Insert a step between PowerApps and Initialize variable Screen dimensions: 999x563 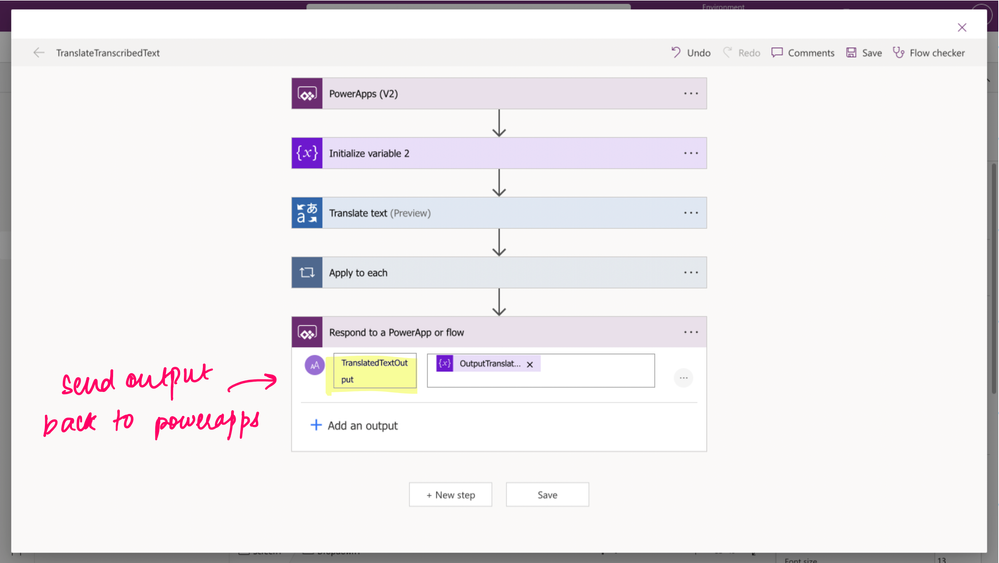pos(499,123)
